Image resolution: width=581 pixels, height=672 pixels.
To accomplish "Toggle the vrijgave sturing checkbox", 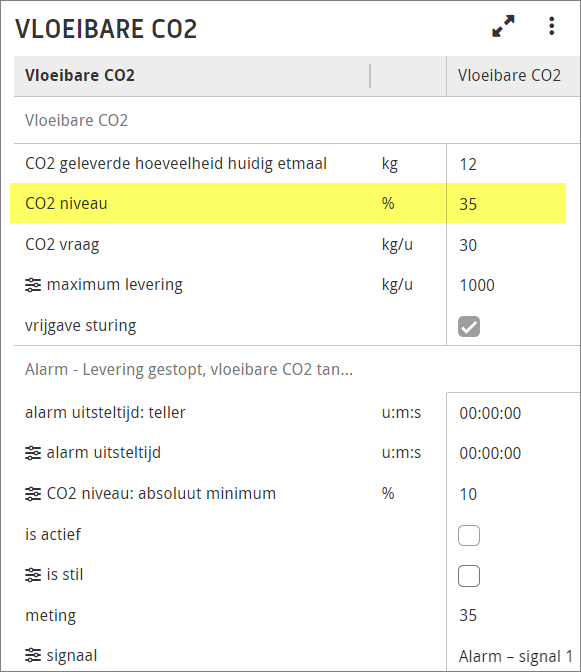I will click(x=469, y=327).
